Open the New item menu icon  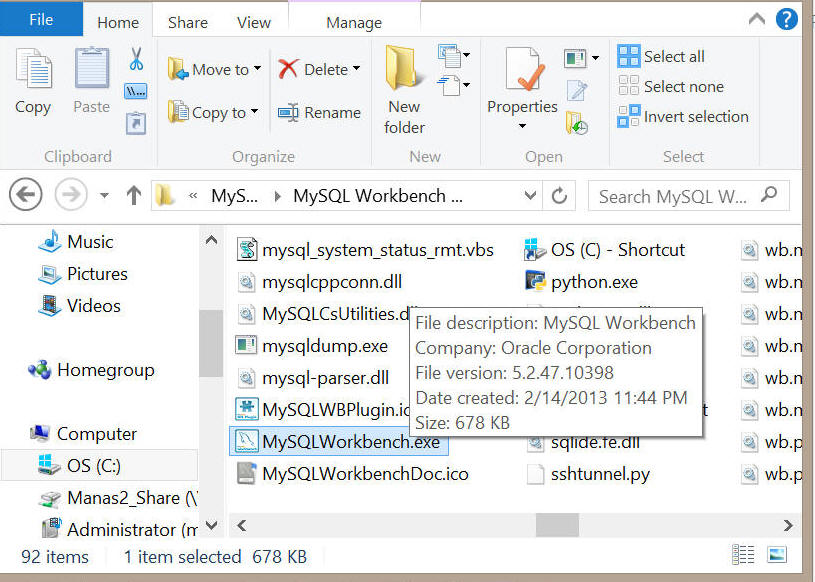point(454,56)
